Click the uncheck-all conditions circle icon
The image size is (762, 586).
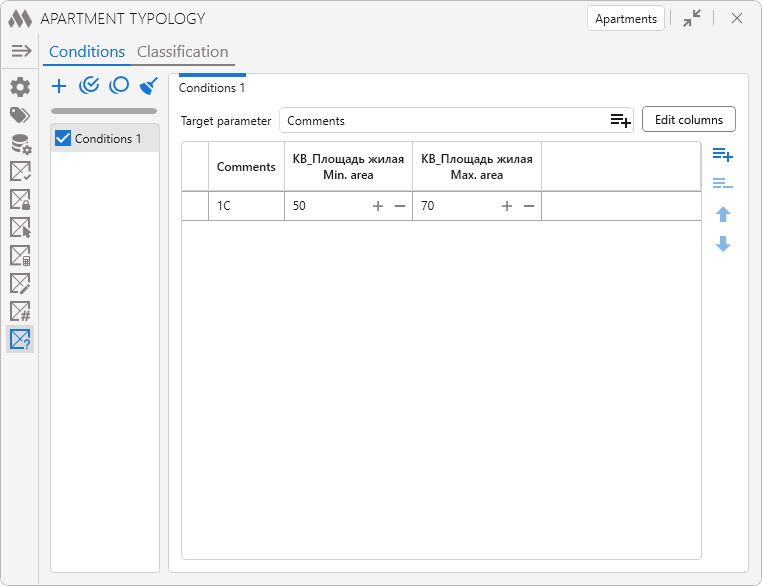pyautogui.click(x=119, y=86)
